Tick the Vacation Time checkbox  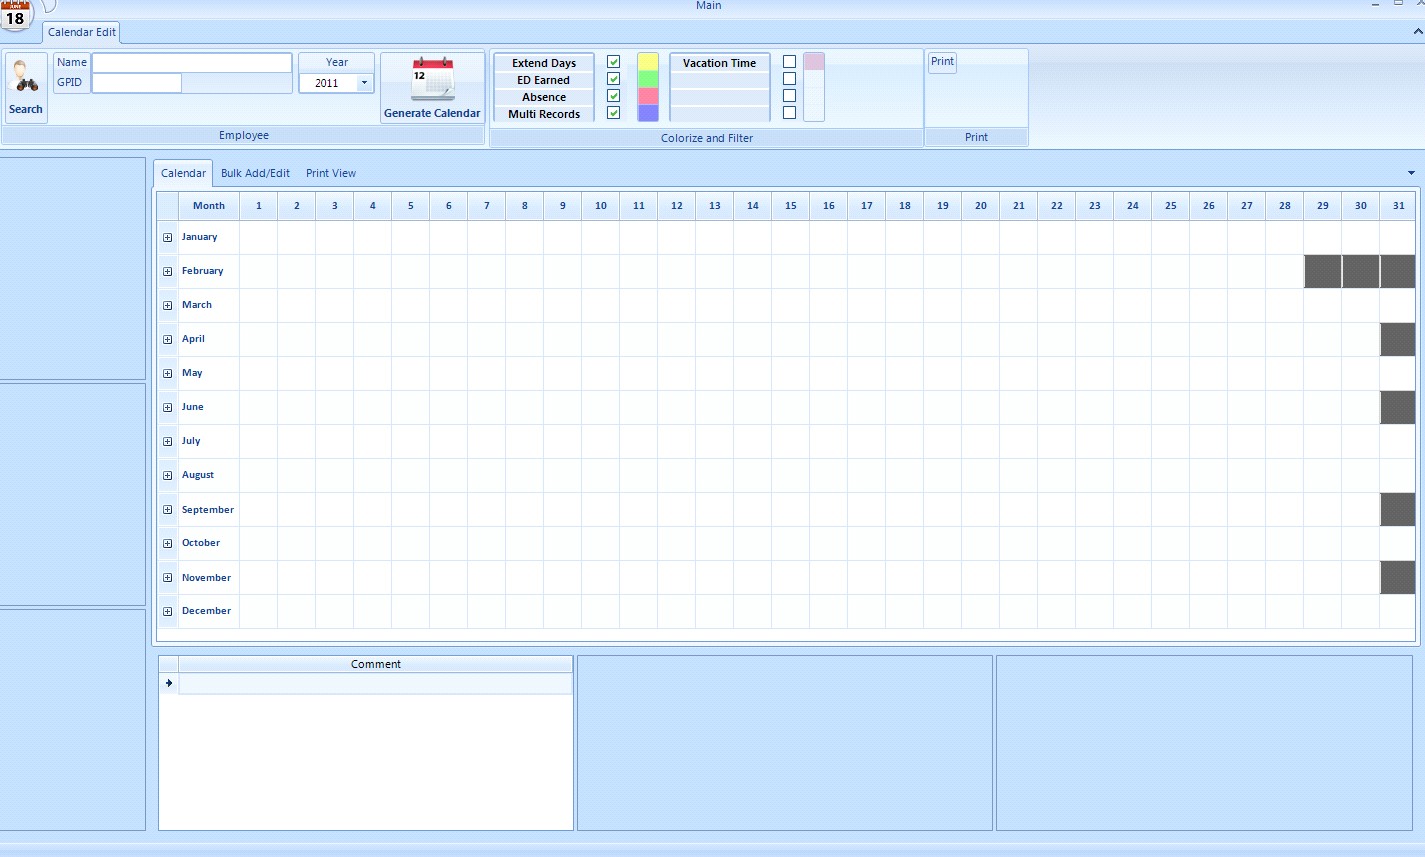click(790, 62)
